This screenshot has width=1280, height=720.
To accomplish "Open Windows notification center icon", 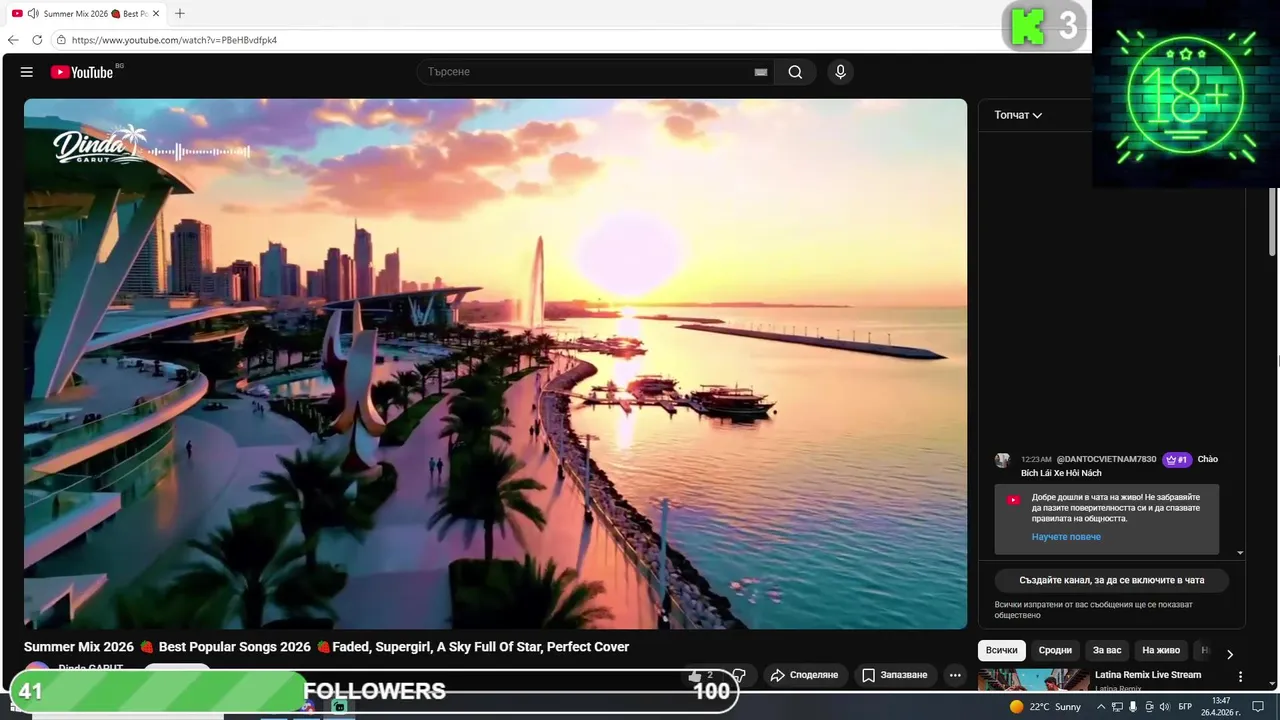I will [1259, 707].
